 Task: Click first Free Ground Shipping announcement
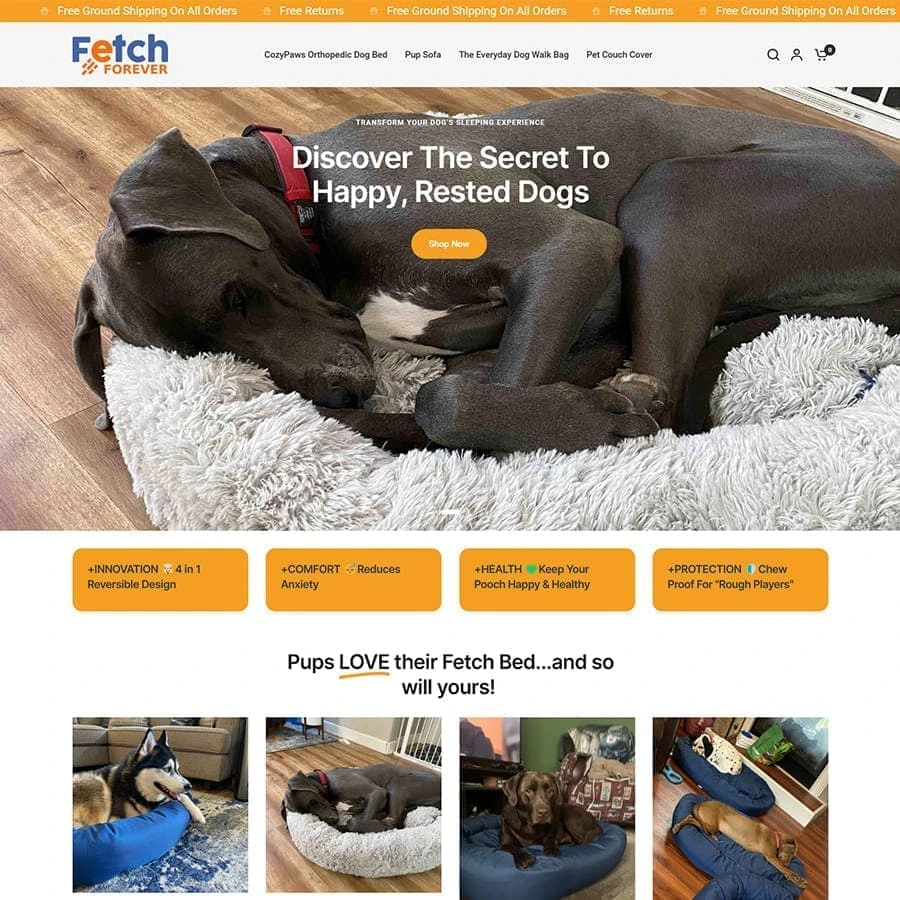(147, 11)
